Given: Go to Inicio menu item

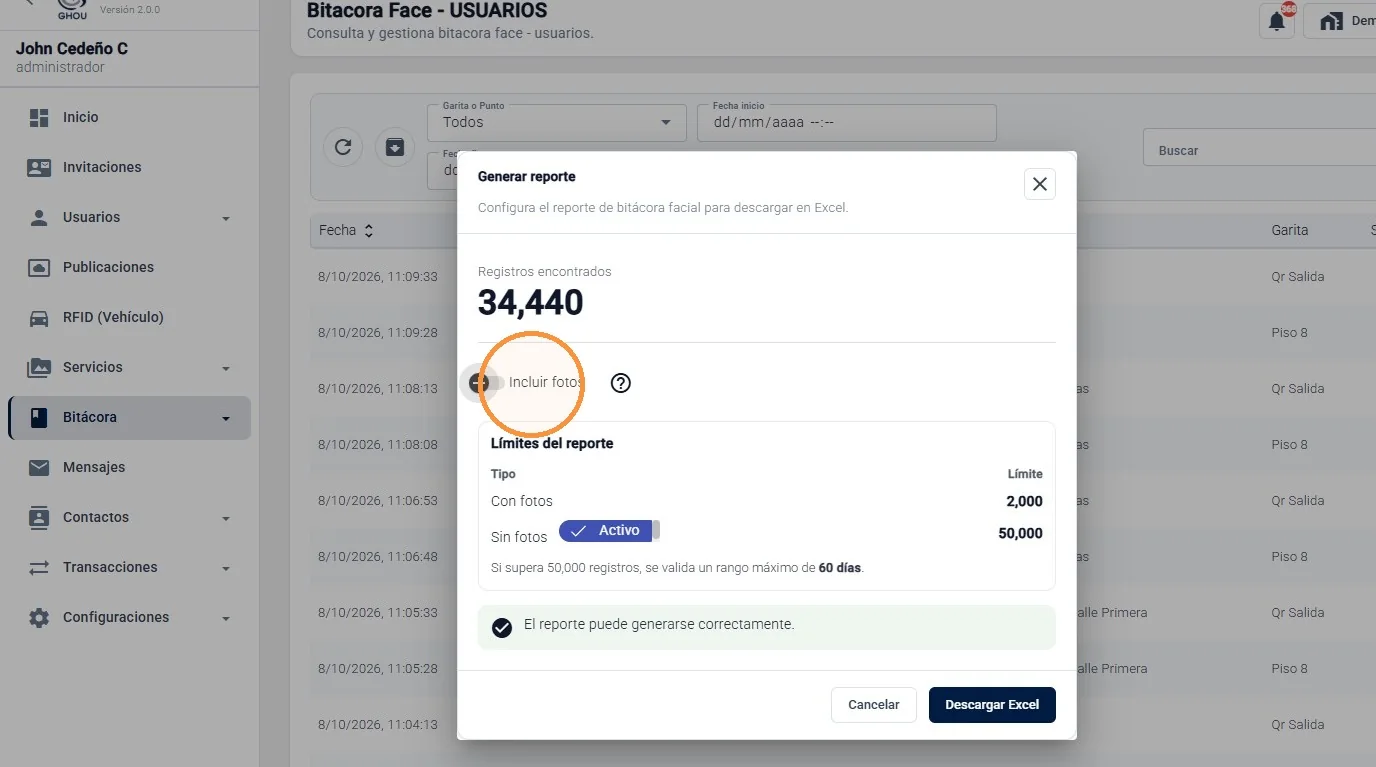Looking at the screenshot, I should click(129, 117).
